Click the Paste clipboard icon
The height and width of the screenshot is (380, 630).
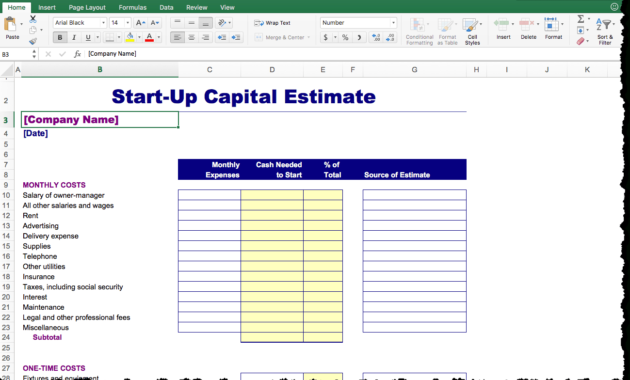click(10, 24)
